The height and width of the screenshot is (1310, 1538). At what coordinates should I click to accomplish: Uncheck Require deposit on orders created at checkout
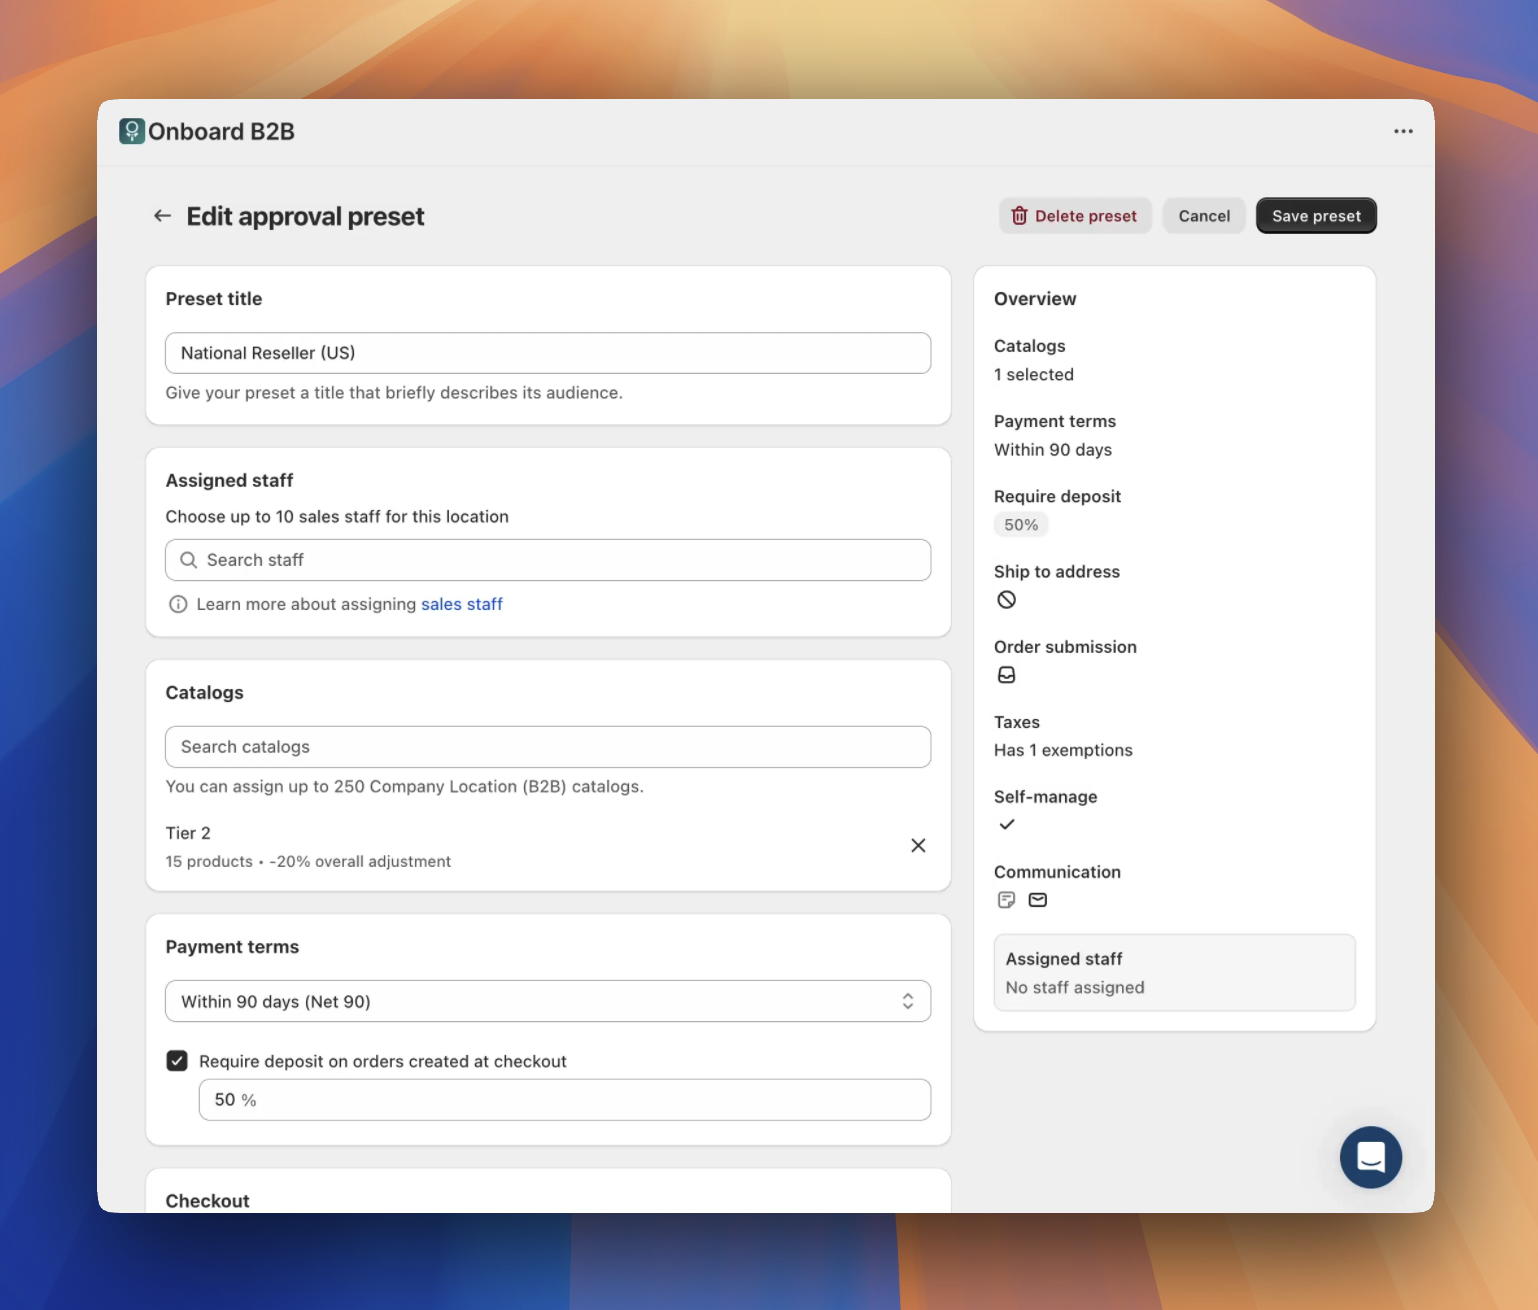[x=177, y=1061]
